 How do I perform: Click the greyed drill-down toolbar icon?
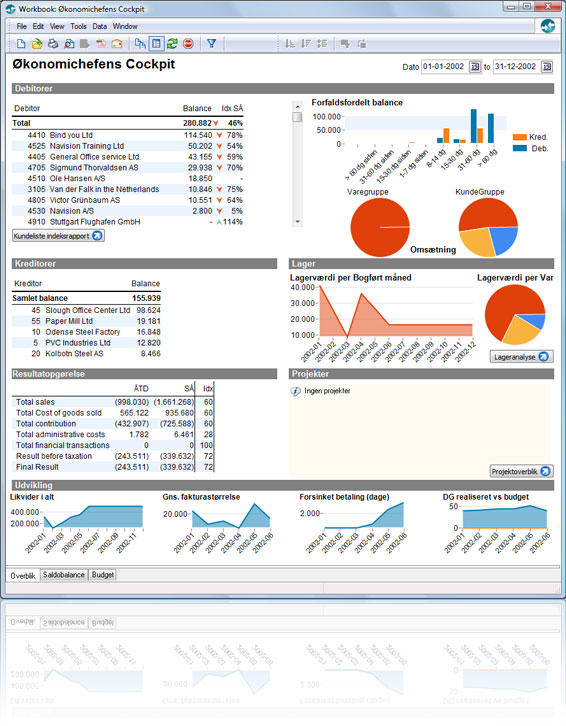click(x=345, y=44)
